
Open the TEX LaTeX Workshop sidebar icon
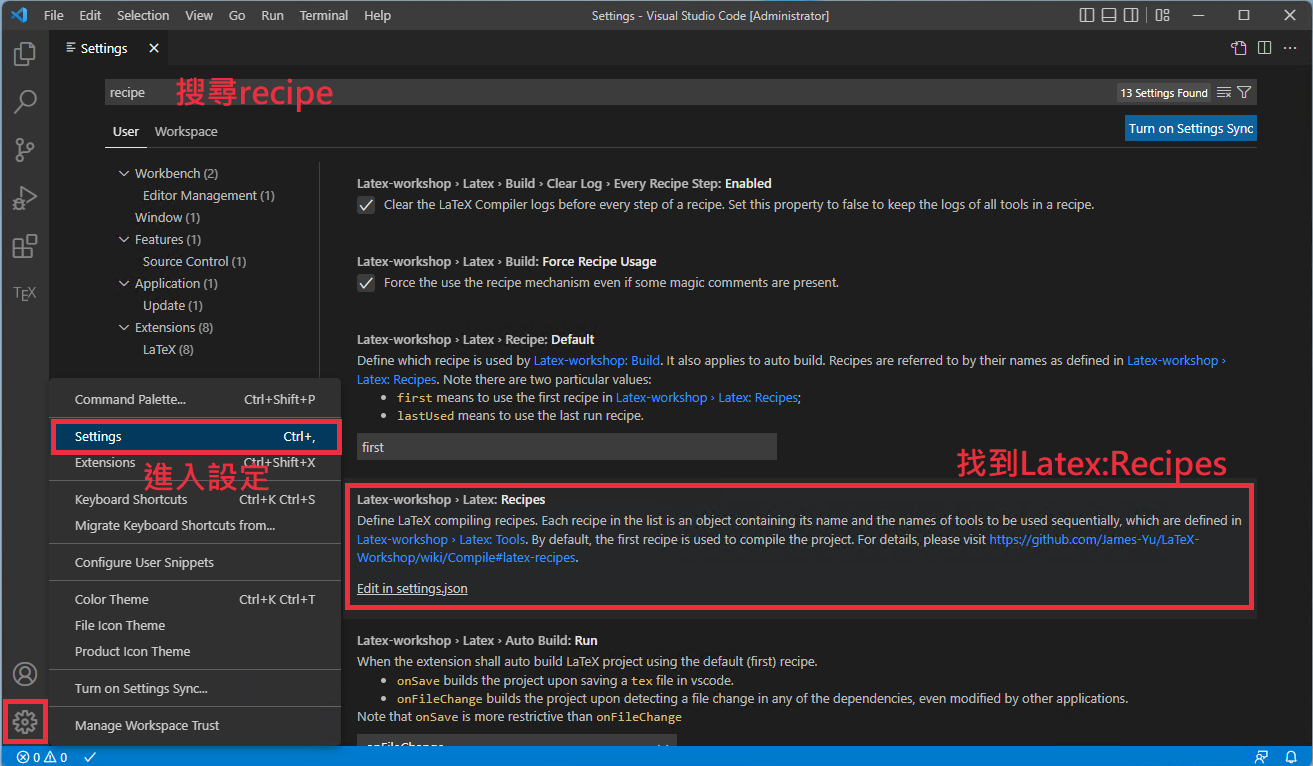coord(25,292)
